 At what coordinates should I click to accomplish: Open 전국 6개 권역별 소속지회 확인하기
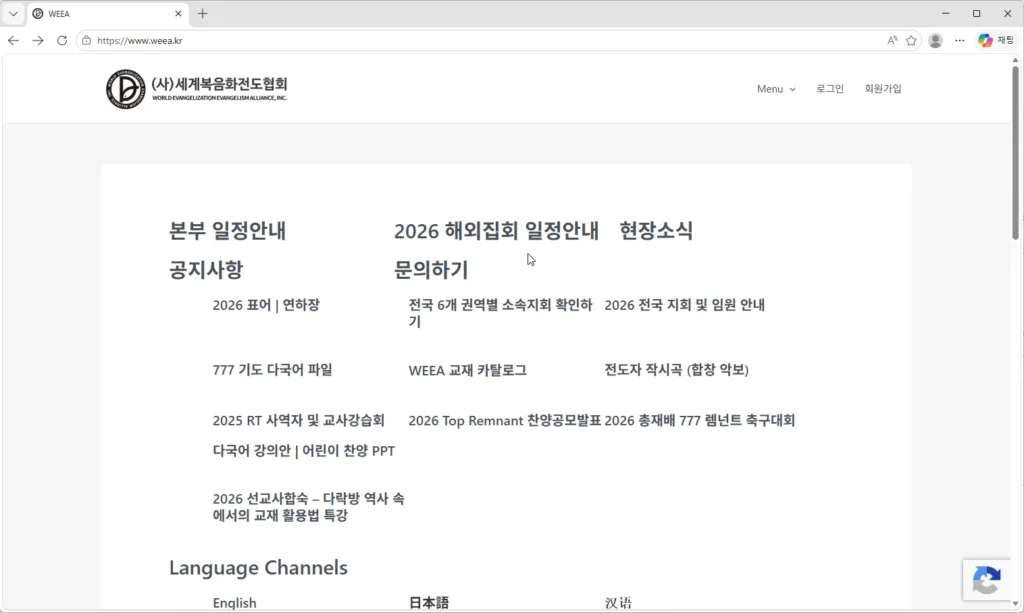tap(500, 313)
